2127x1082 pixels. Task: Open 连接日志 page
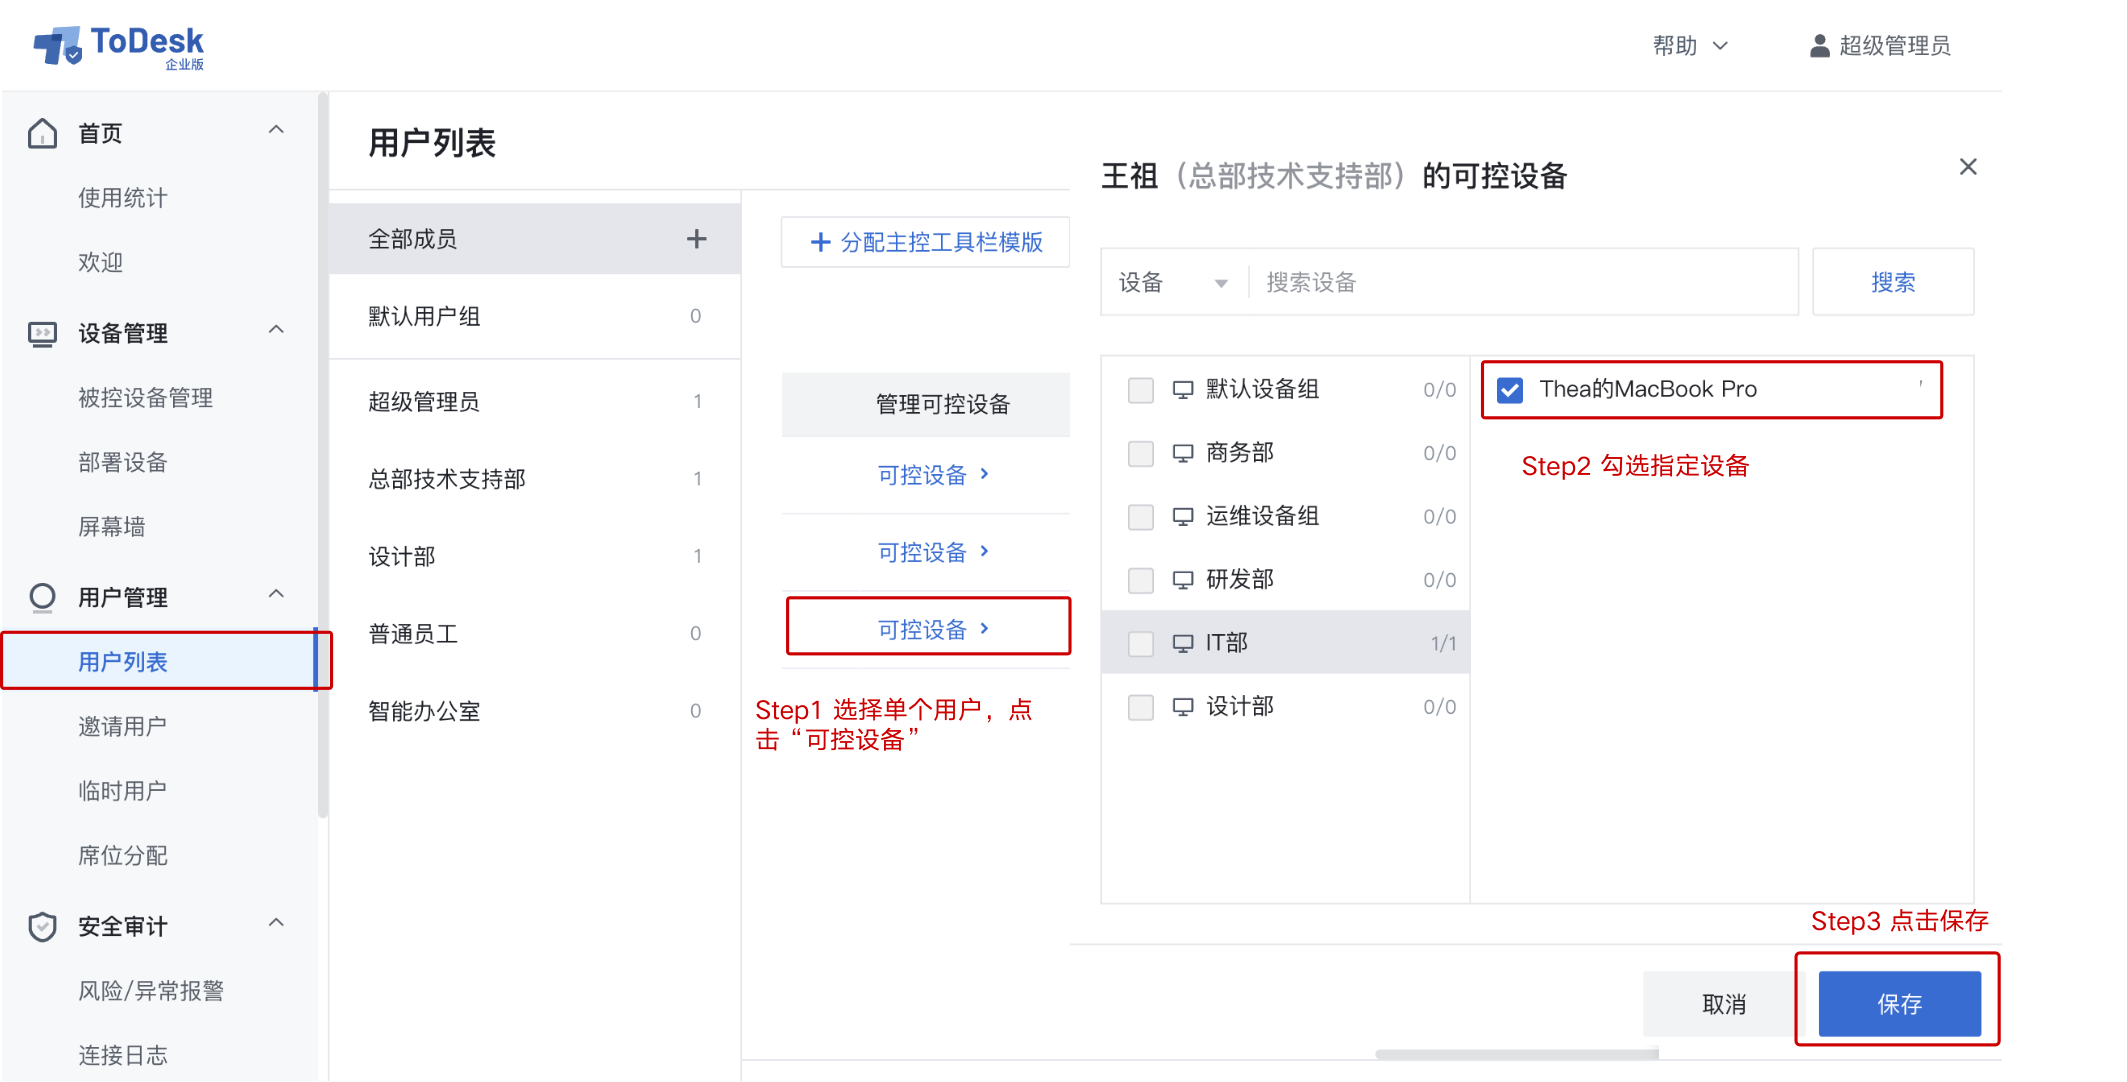(123, 1055)
